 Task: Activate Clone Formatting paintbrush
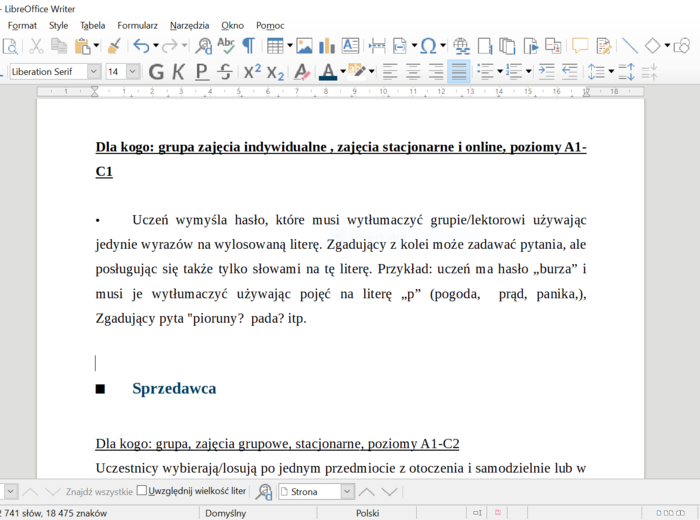(114, 46)
